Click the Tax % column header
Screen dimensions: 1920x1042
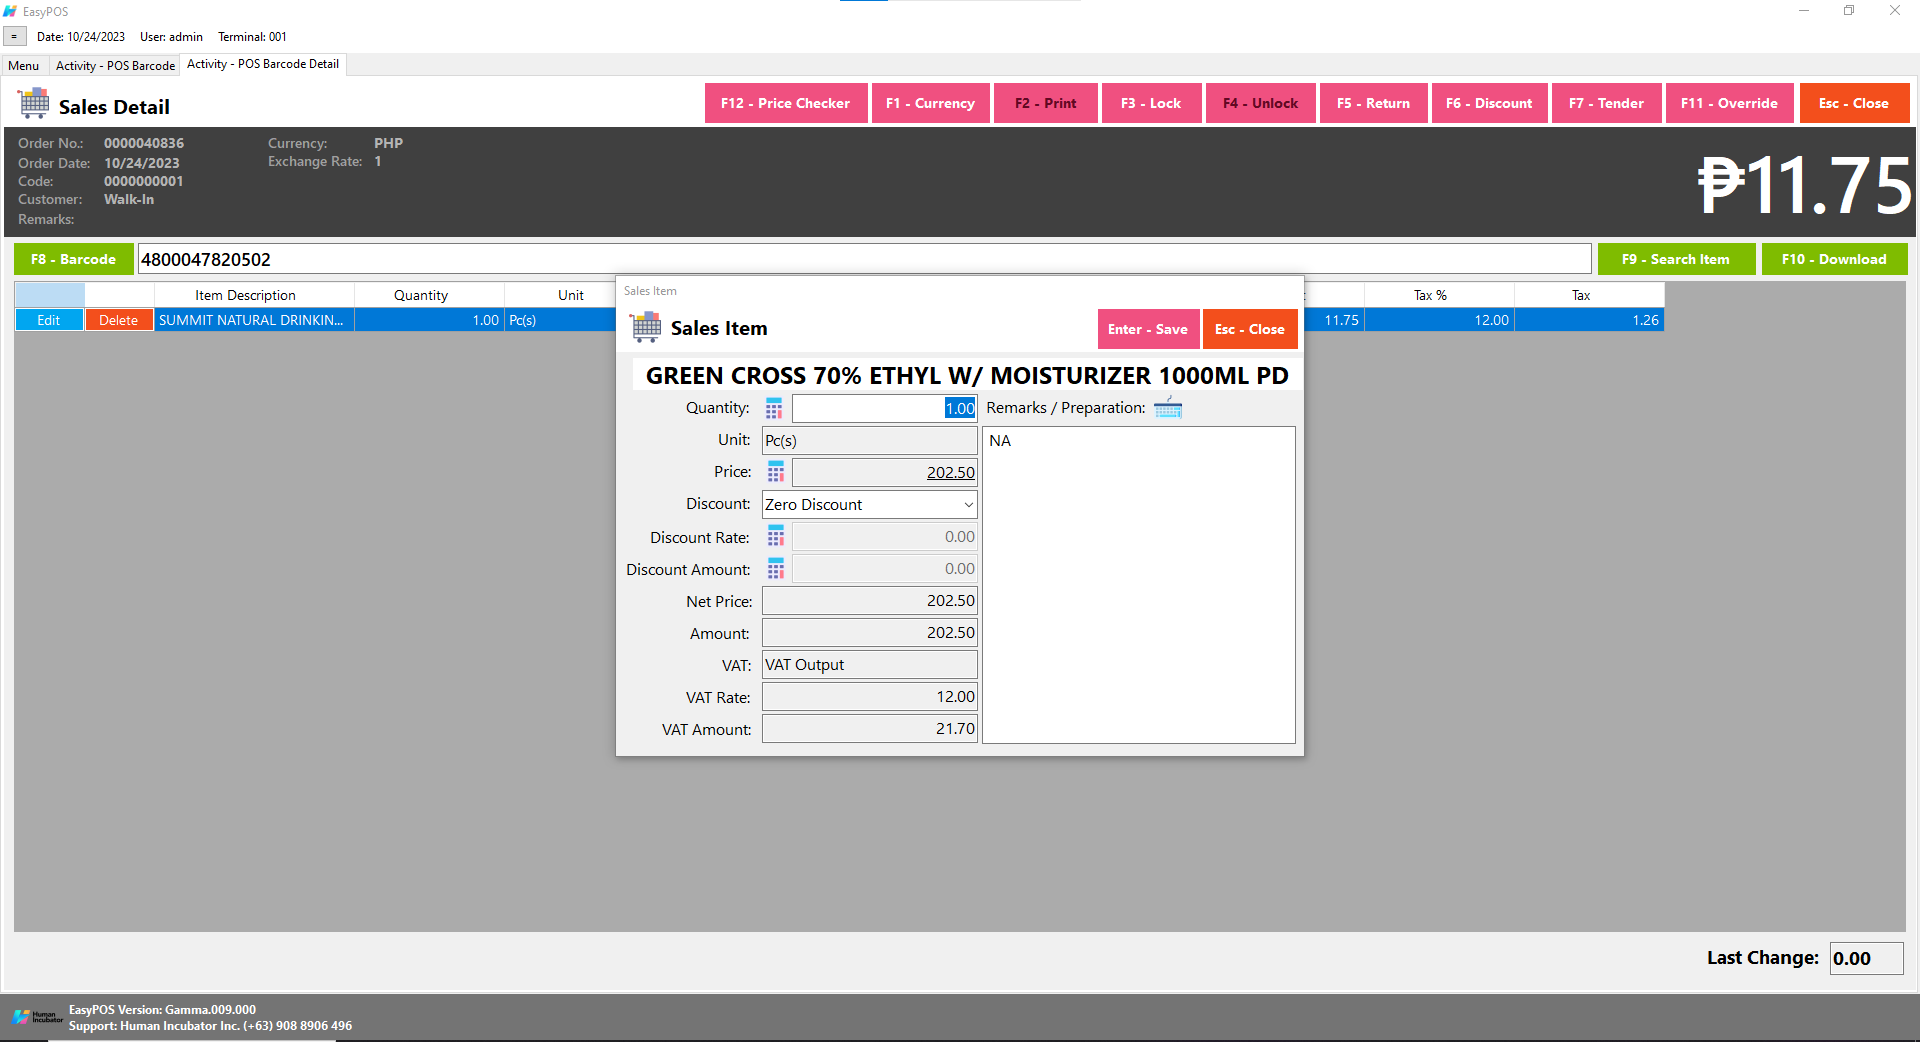[x=1439, y=295]
